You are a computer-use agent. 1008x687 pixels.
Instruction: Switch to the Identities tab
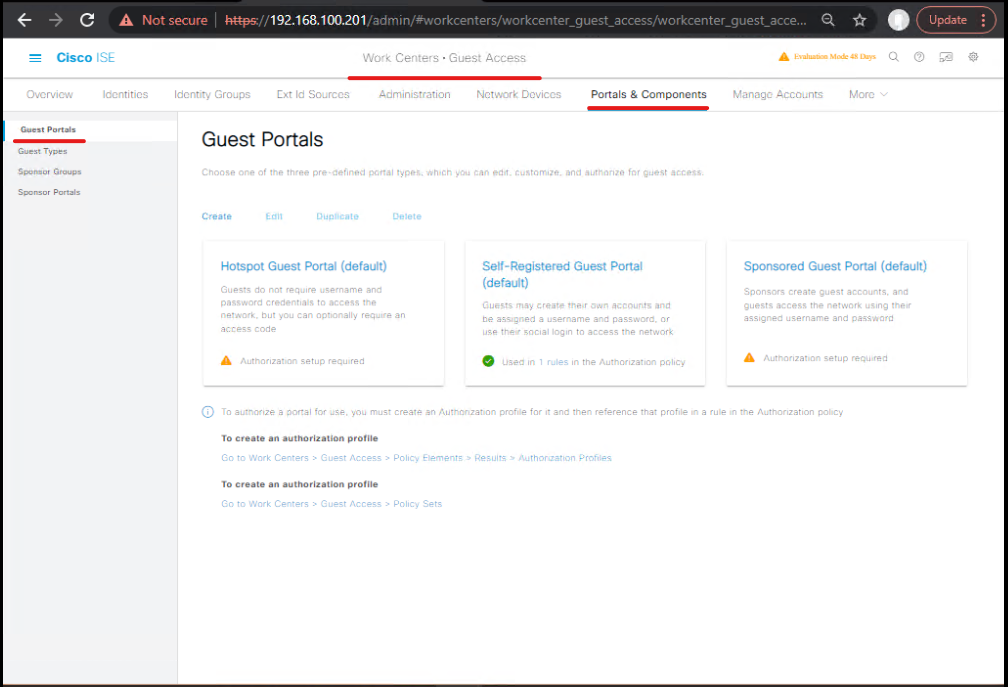[x=125, y=94]
